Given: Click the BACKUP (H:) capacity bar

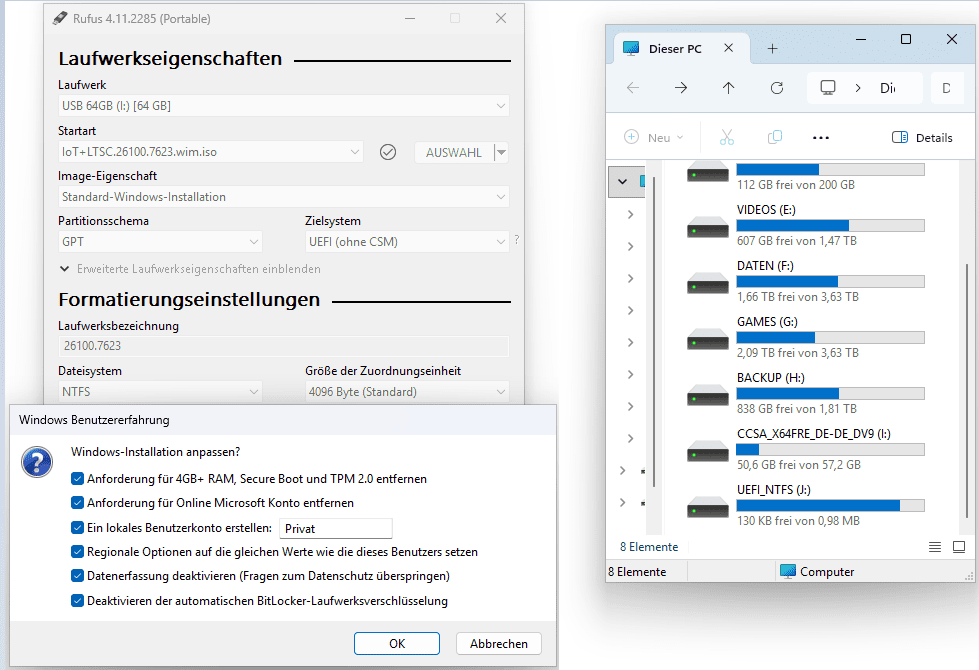Looking at the screenshot, I should tap(830, 393).
